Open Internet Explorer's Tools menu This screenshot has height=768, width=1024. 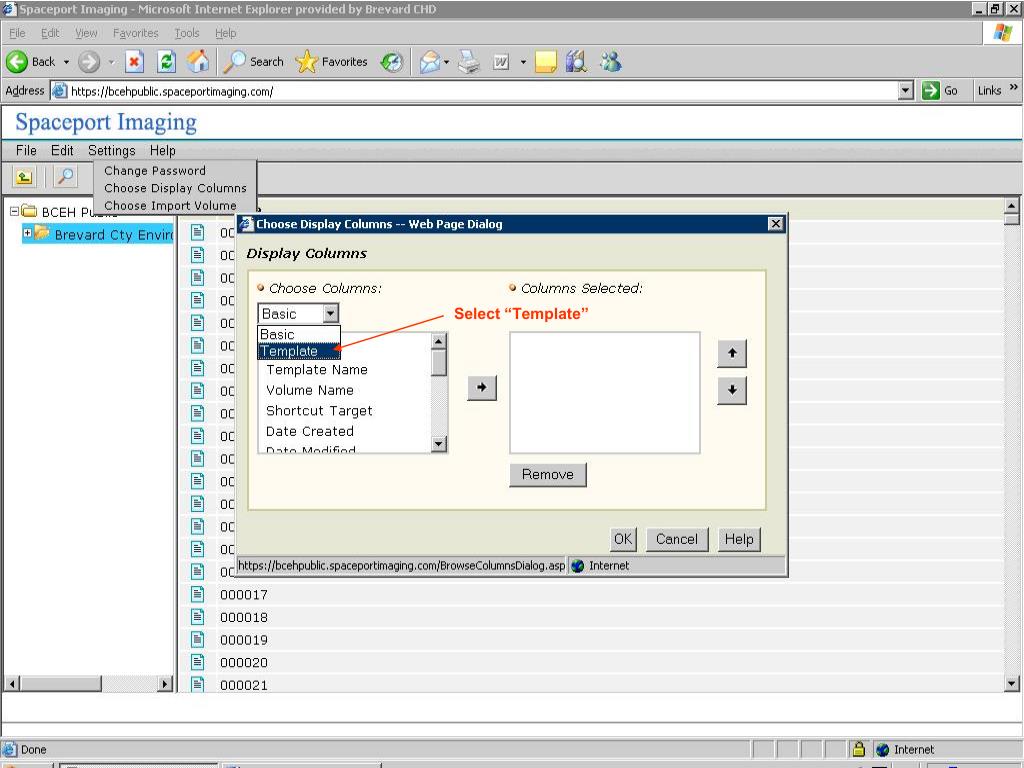point(187,33)
